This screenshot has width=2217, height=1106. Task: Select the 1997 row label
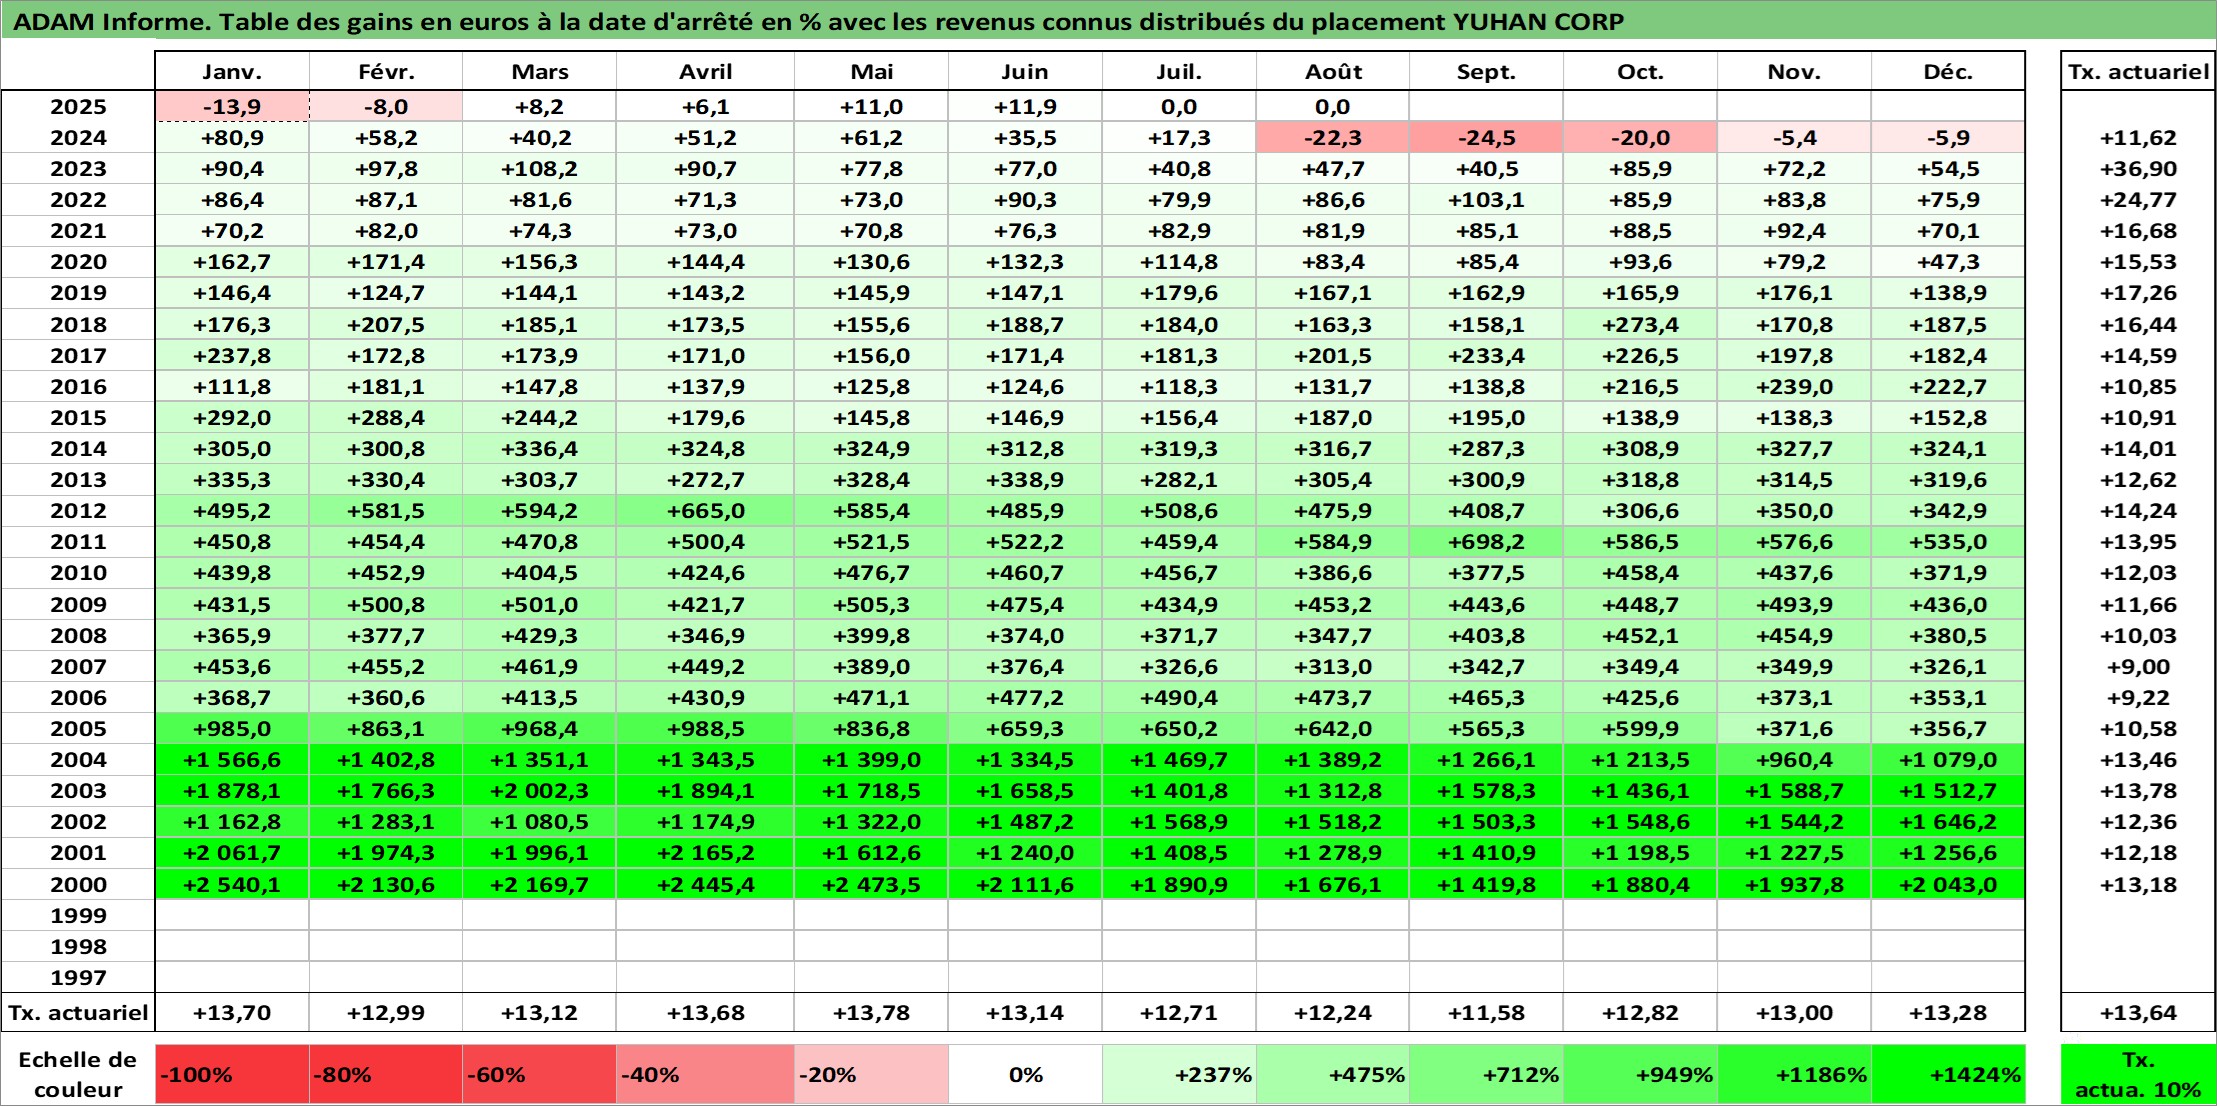click(78, 978)
